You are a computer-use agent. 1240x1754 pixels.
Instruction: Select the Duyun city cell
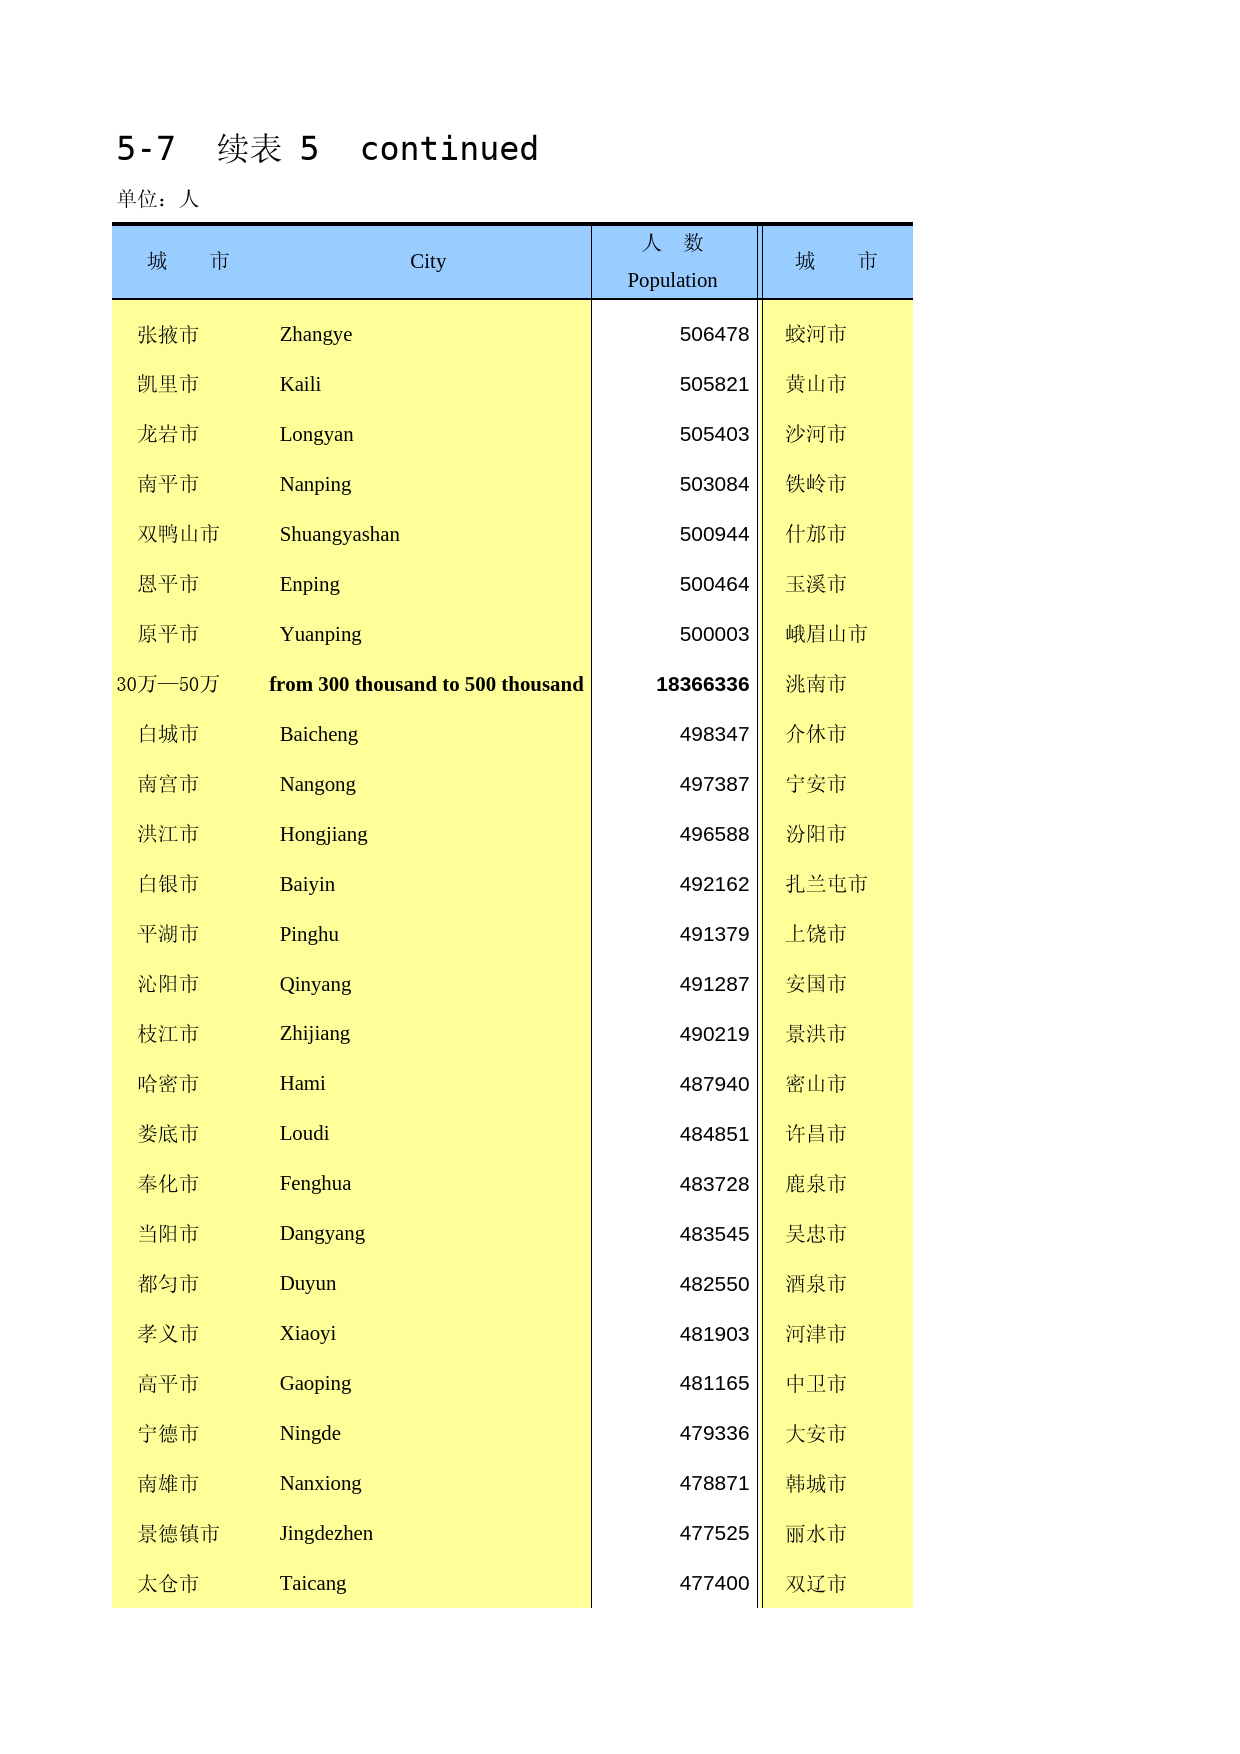(307, 1283)
